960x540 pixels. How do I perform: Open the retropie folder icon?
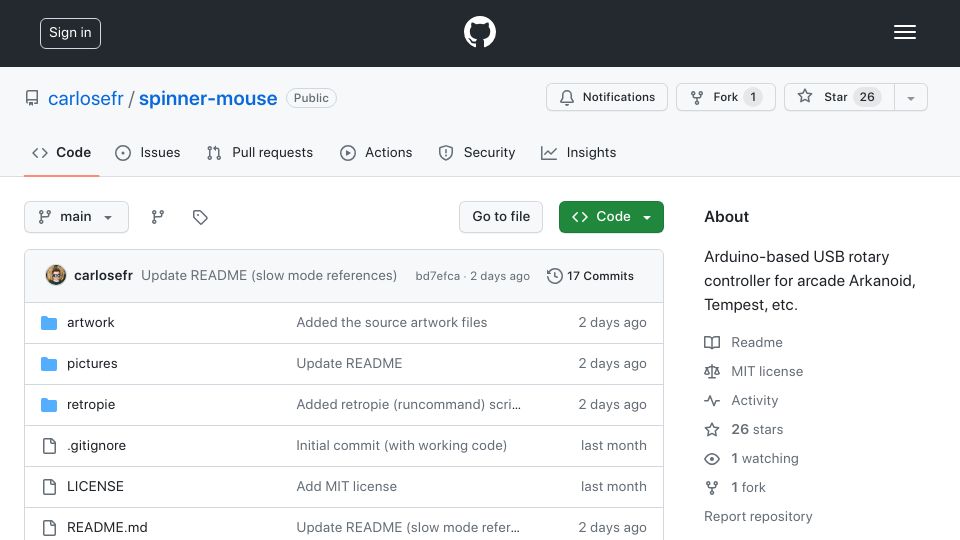pos(49,405)
